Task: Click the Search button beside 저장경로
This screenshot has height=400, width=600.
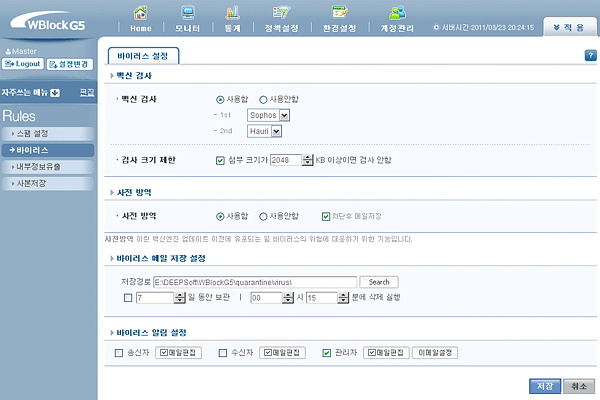Action: tap(379, 282)
